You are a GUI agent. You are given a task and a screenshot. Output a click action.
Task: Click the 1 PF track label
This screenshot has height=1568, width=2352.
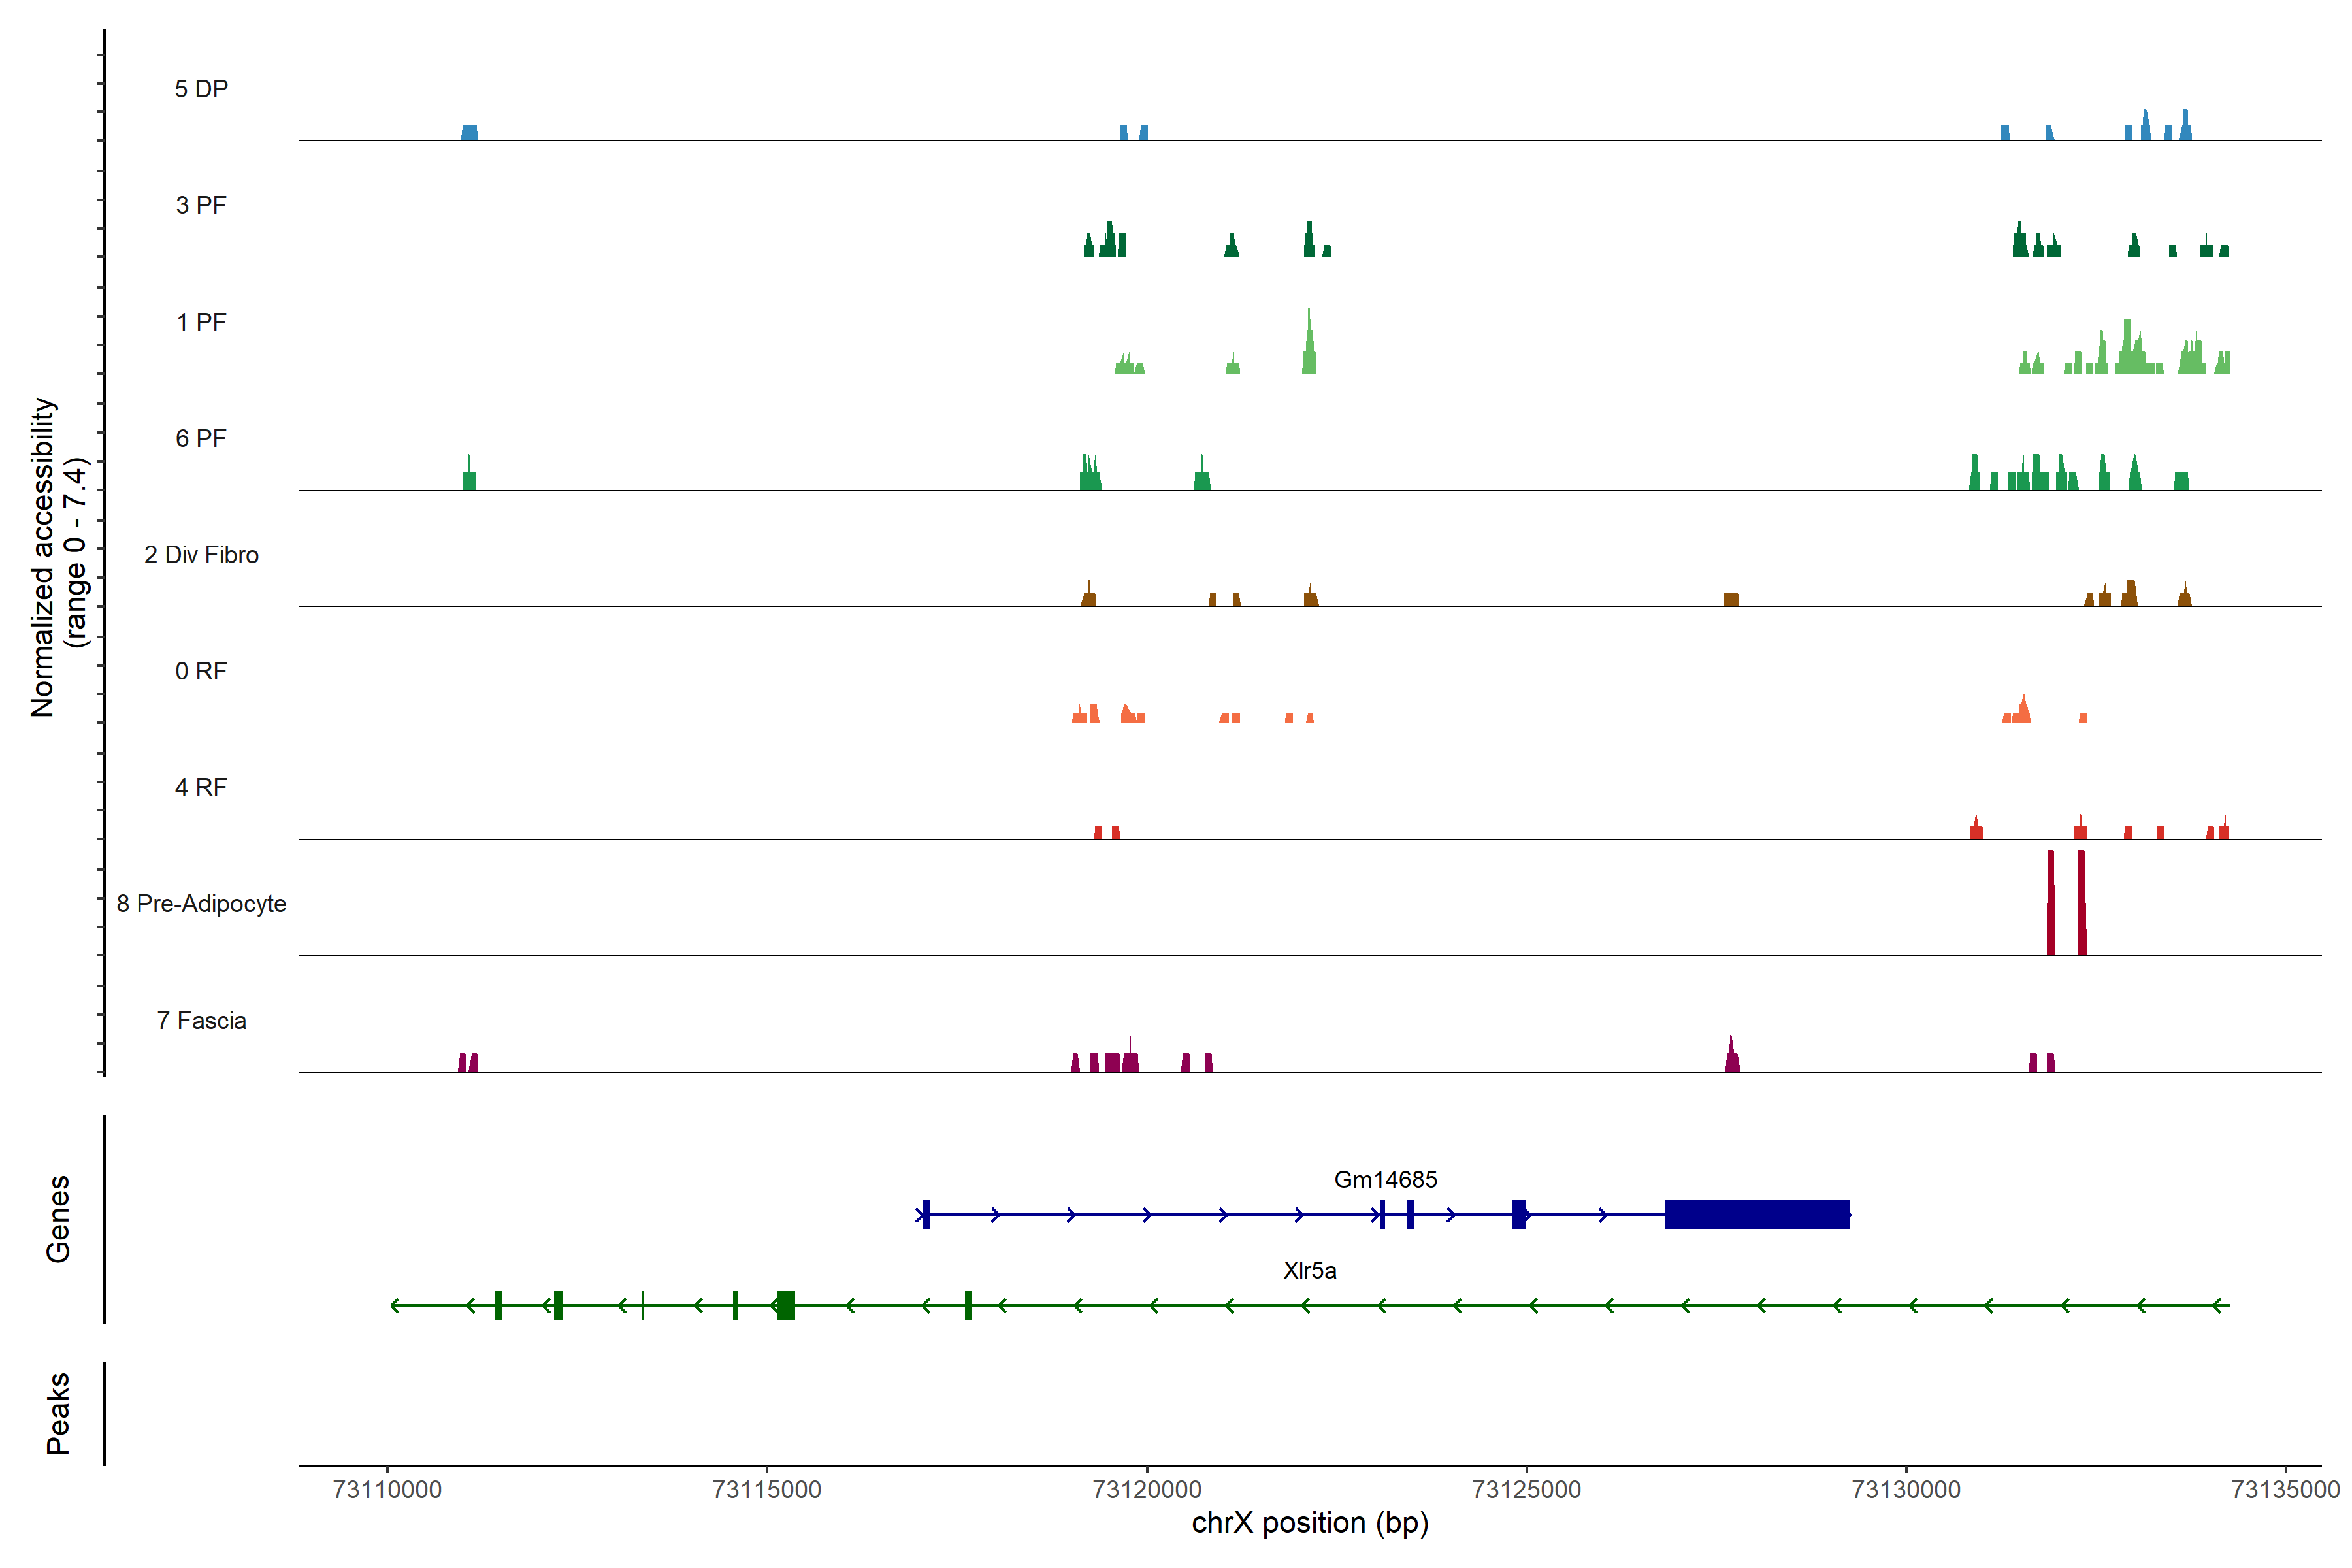click(x=201, y=322)
